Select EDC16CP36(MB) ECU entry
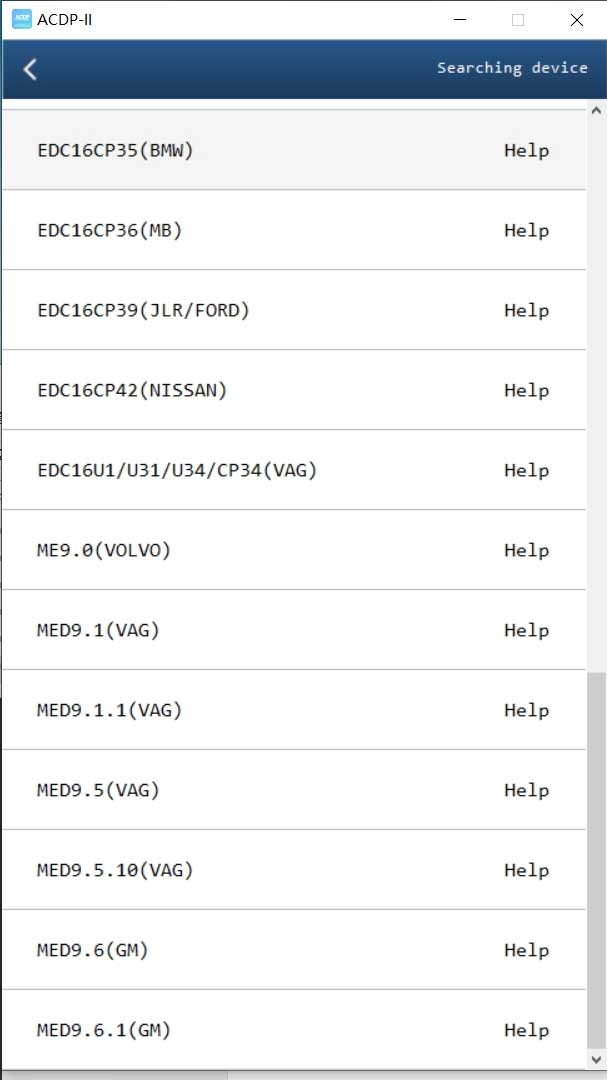This screenshot has width=607, height=1080. (x=110, y=231)
